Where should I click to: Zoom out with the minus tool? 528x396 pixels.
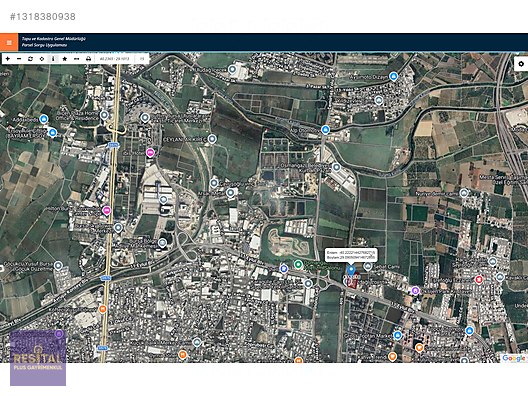coord(19,59)
